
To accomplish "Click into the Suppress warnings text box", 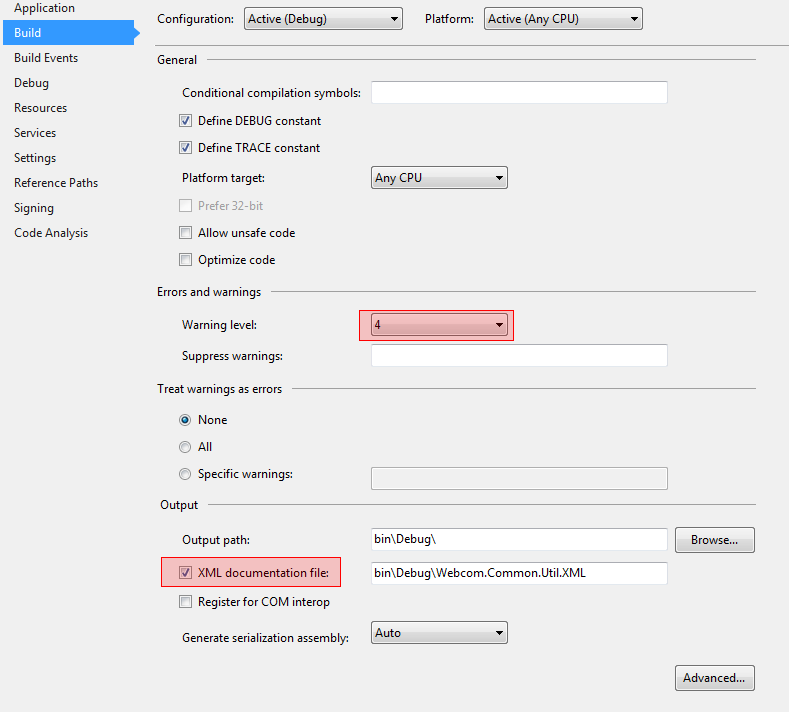I will coord(519,356).
